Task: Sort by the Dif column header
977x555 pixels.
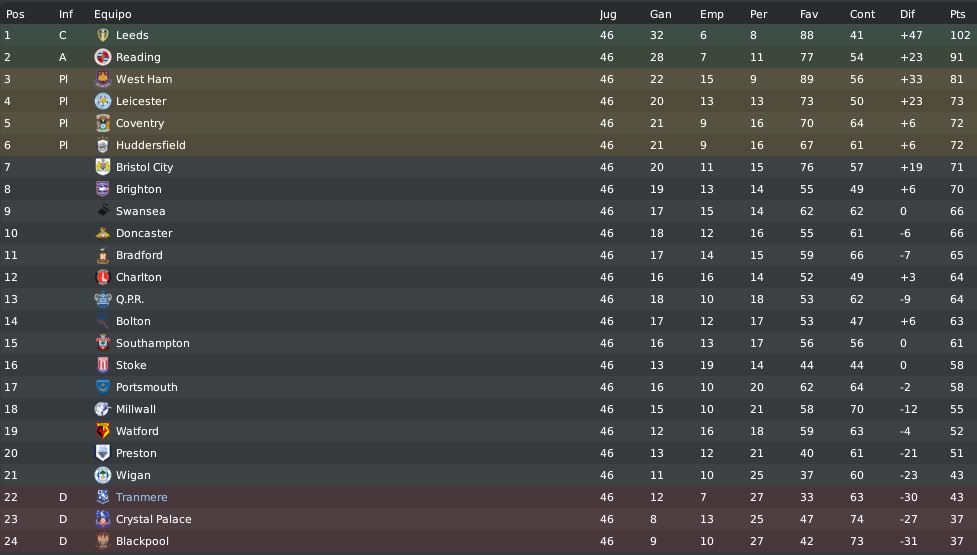Action: coord(907,14)
